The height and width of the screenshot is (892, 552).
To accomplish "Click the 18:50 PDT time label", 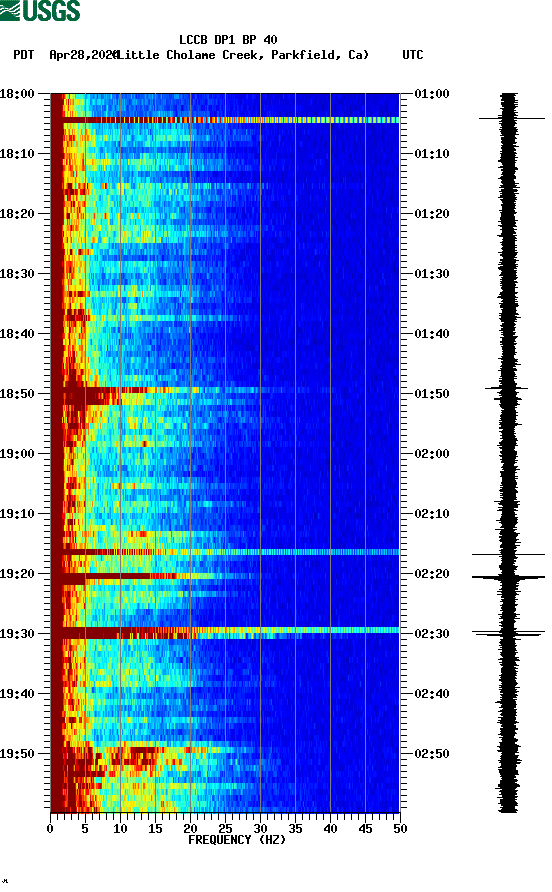I will click(x=17, y=394).
